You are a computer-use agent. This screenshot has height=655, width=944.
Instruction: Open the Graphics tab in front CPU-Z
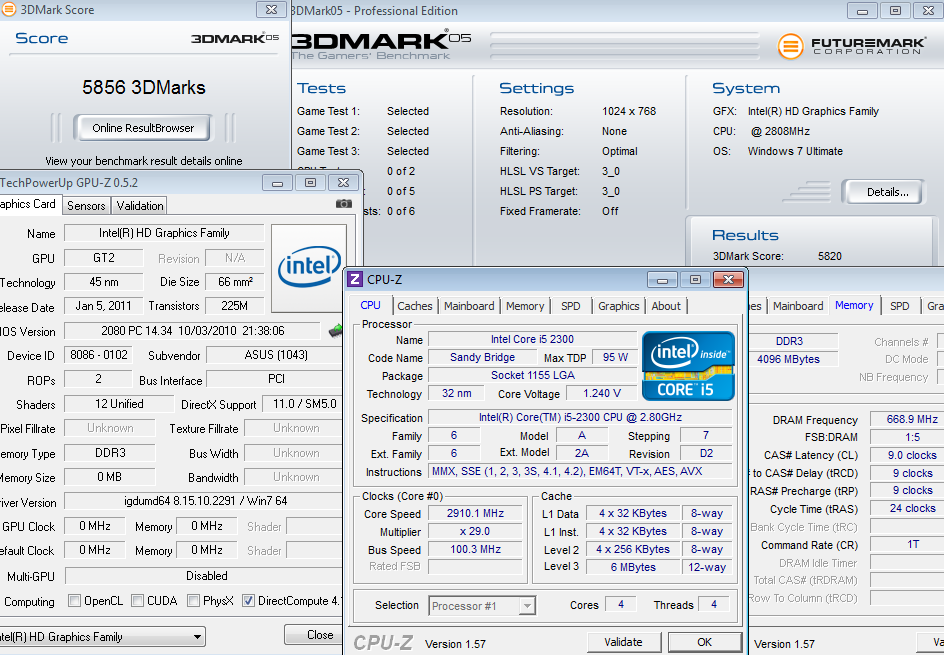[618, 306]
